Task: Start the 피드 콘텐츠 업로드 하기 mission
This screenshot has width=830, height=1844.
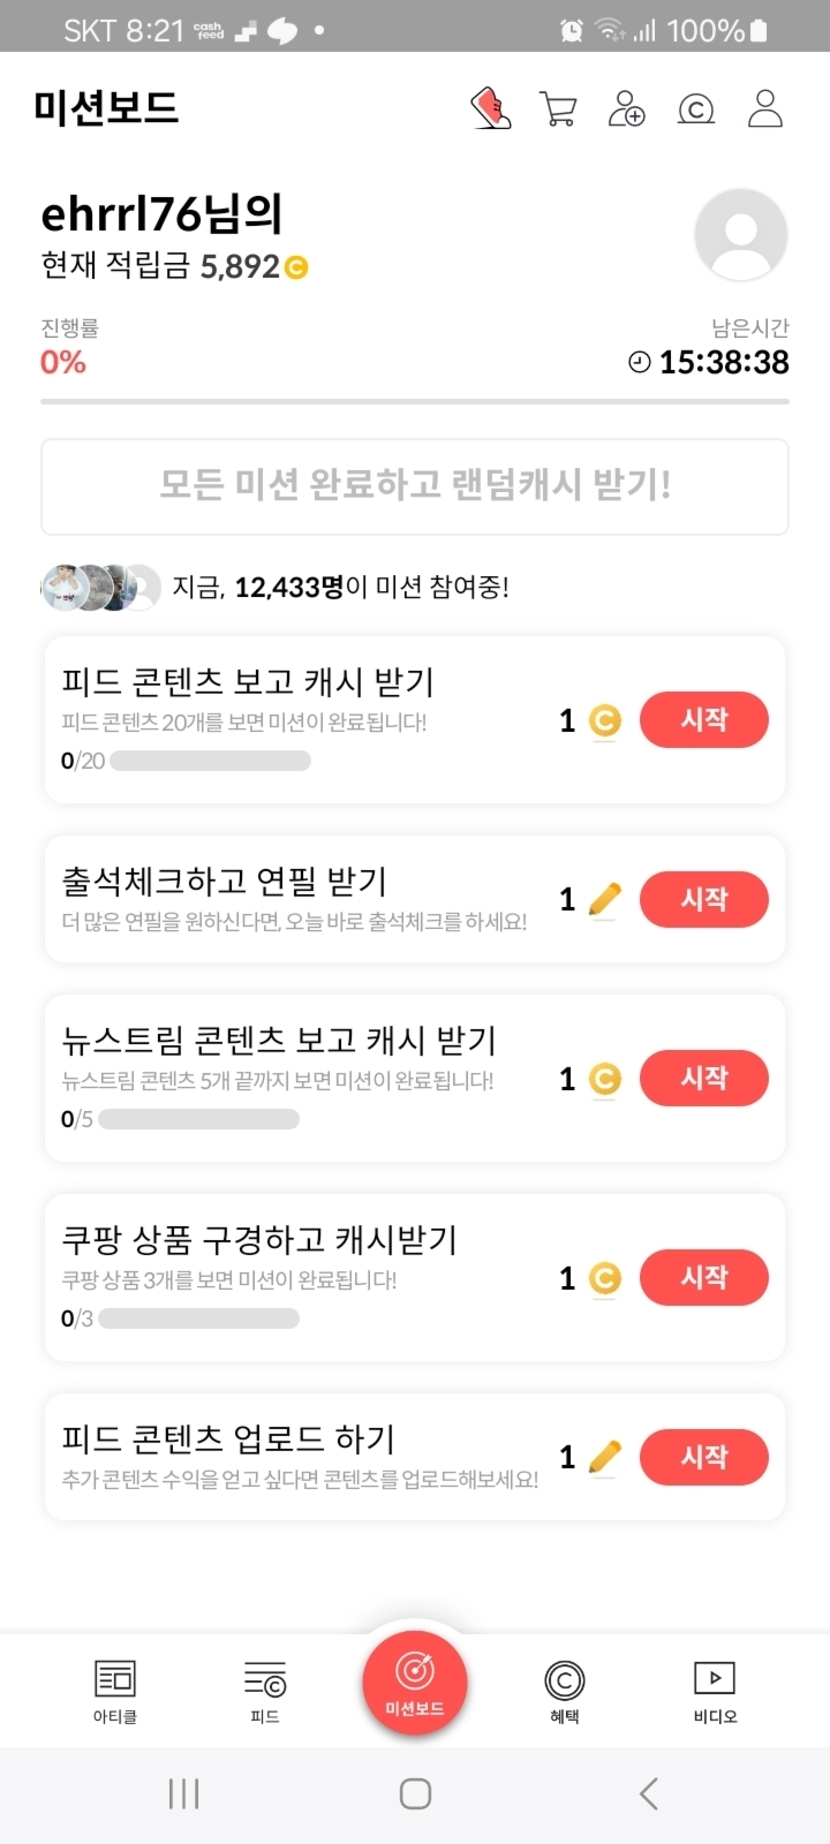Action: click(x=704, y=1457)
